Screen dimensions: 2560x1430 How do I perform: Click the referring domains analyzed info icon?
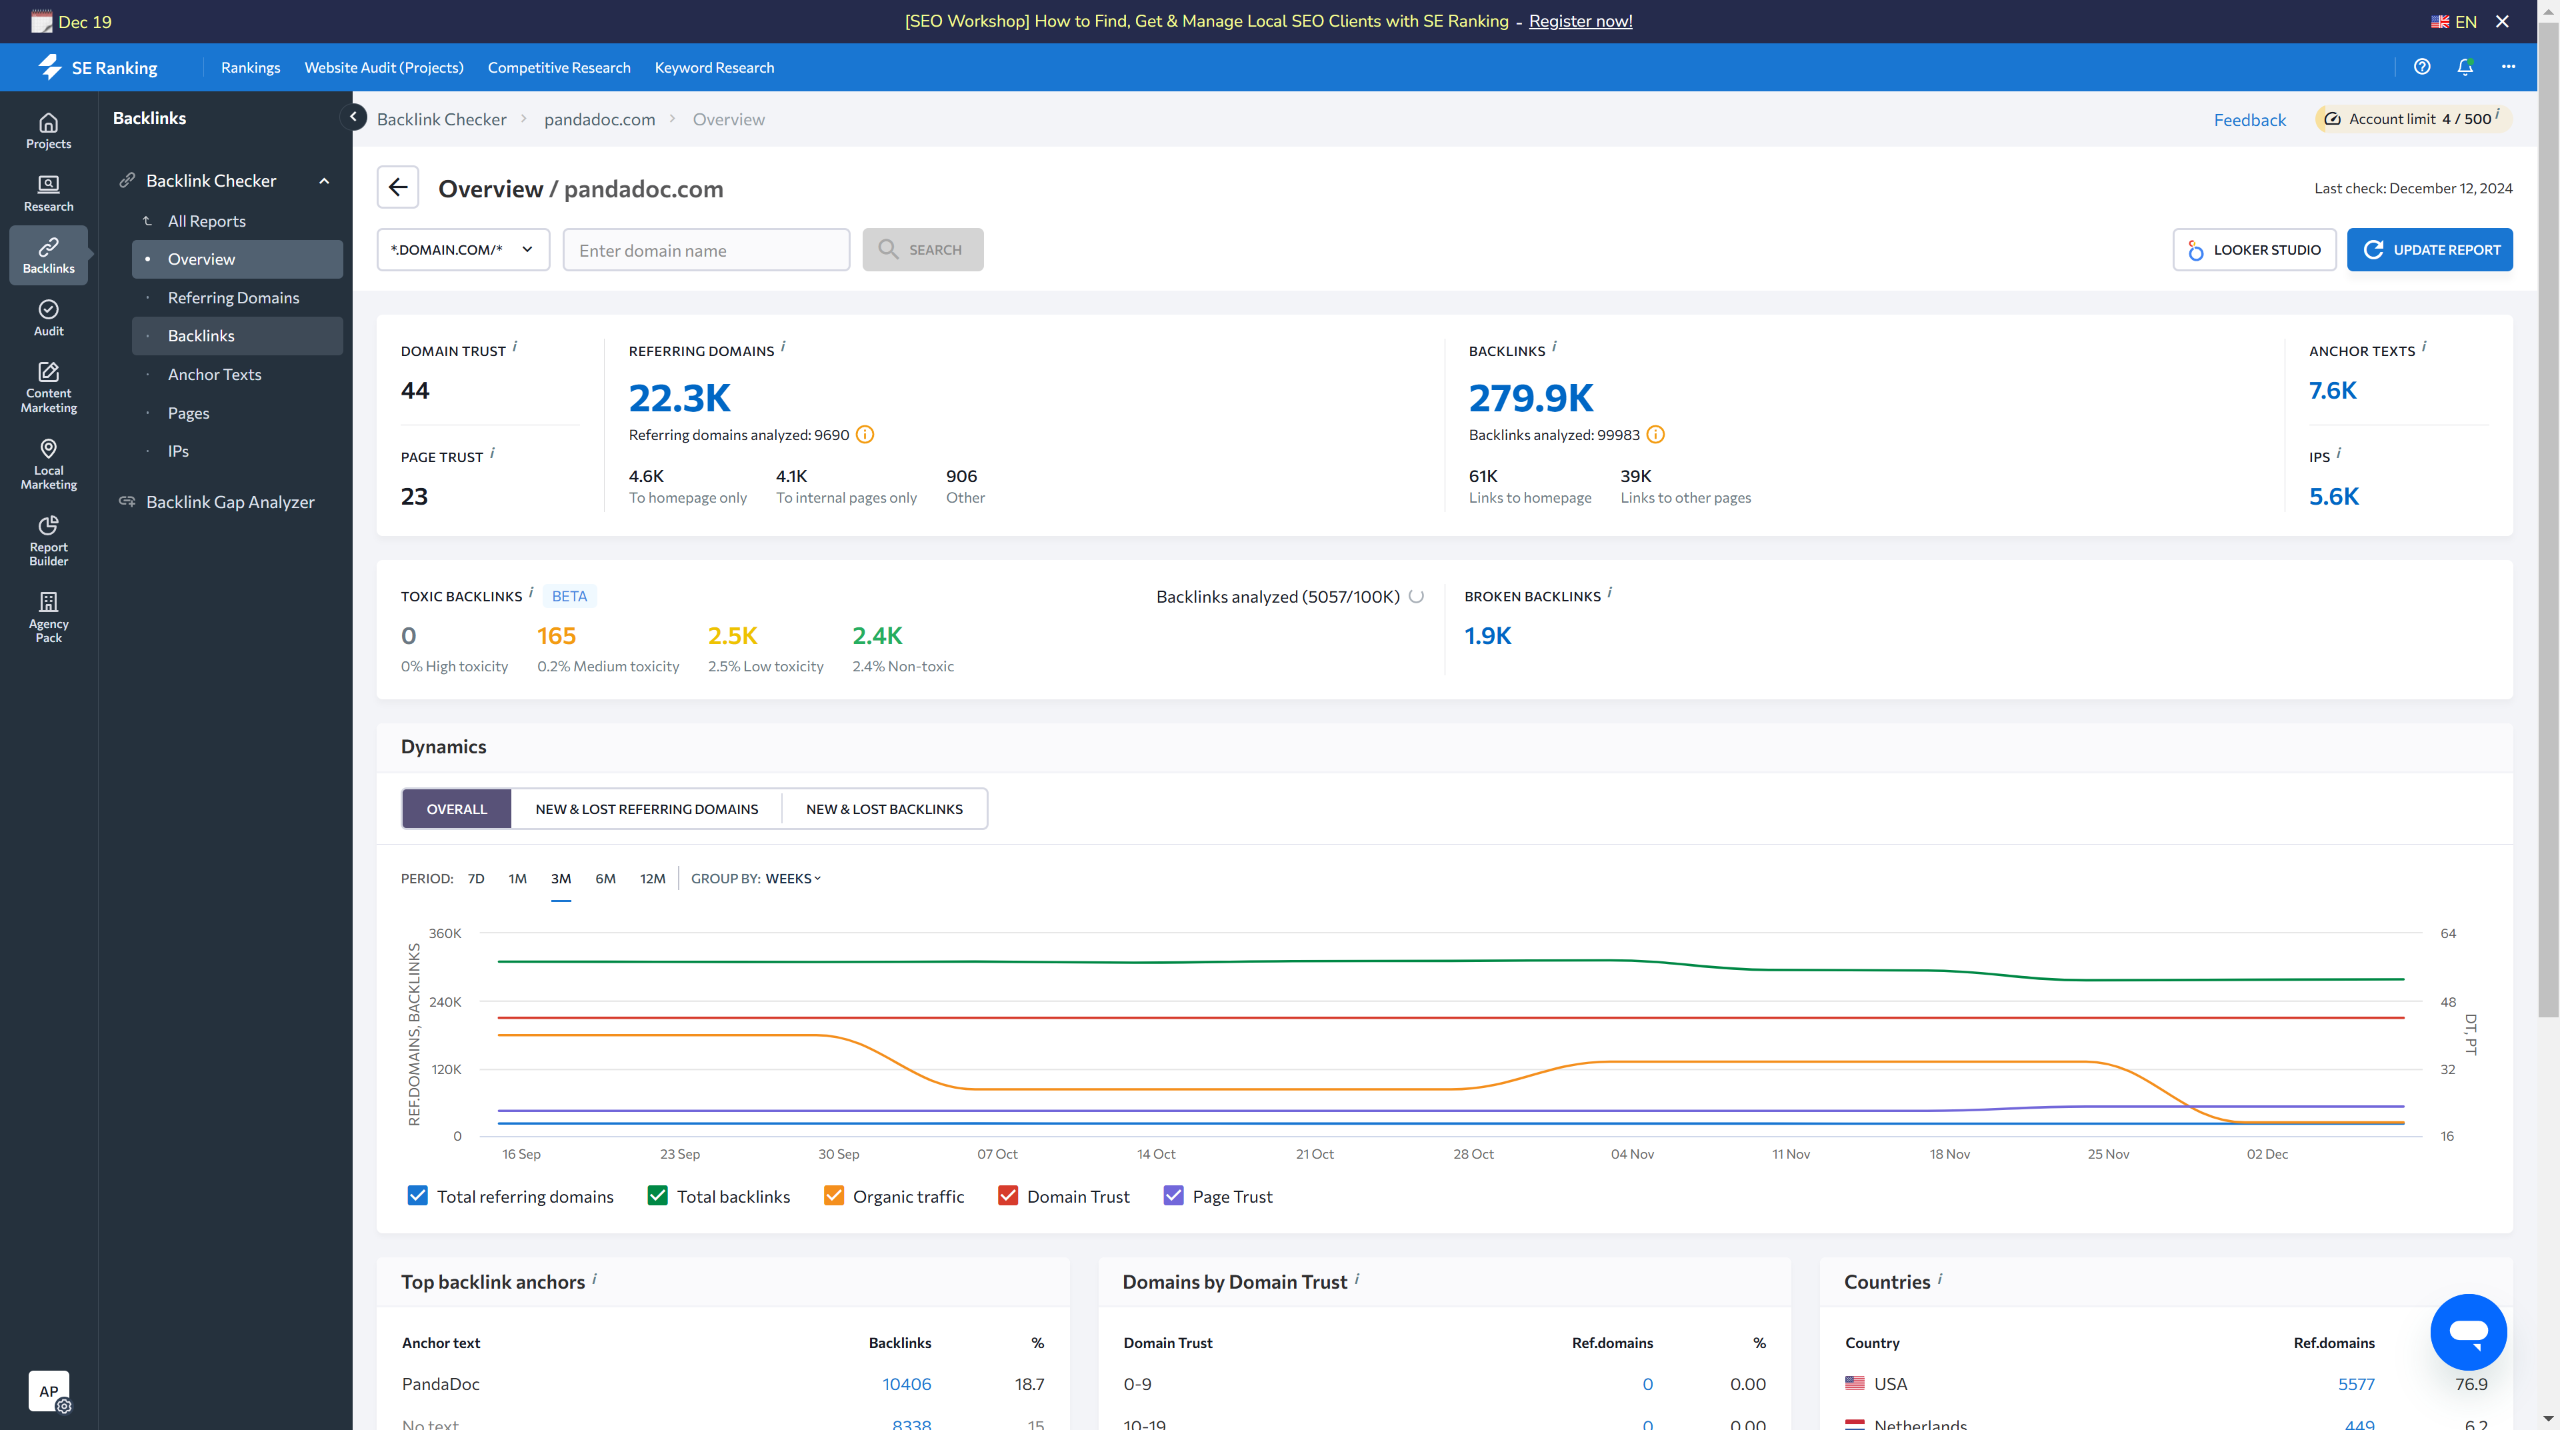865,435
